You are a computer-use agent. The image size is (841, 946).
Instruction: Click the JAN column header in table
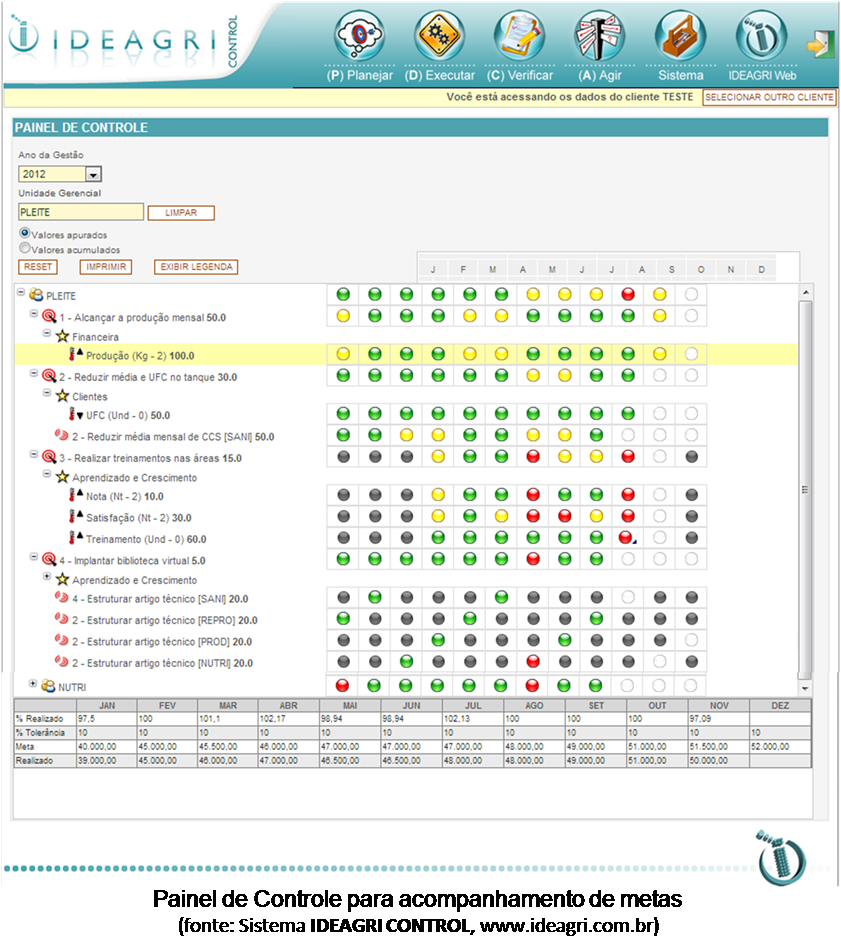[x=107, y=705]
